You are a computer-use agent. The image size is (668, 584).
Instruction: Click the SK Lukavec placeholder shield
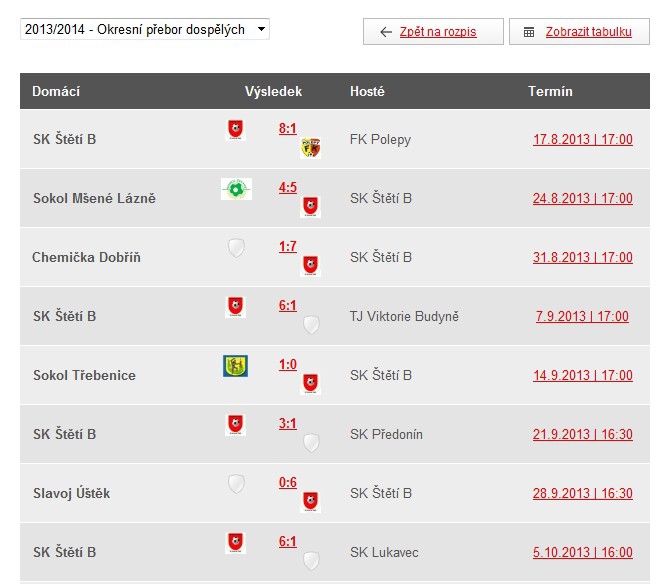(x=311, y=561)
